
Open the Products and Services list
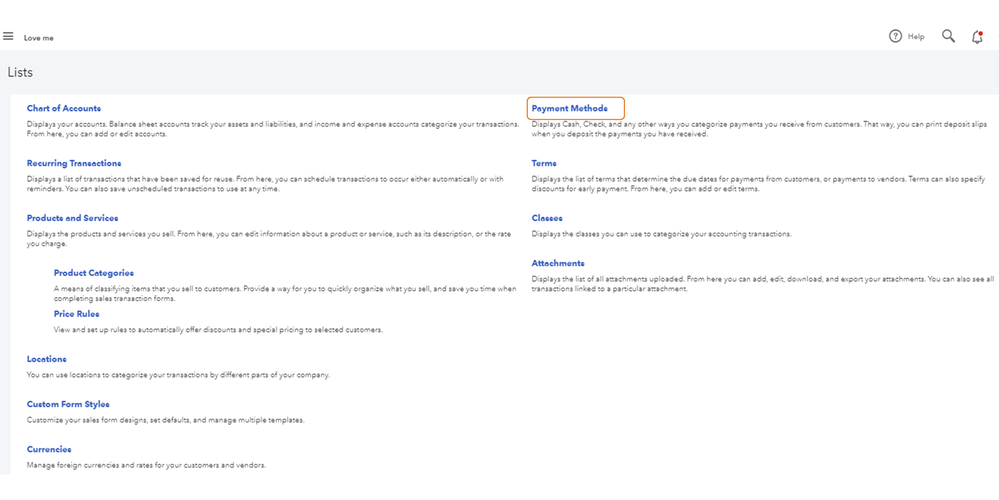point(72,218)
